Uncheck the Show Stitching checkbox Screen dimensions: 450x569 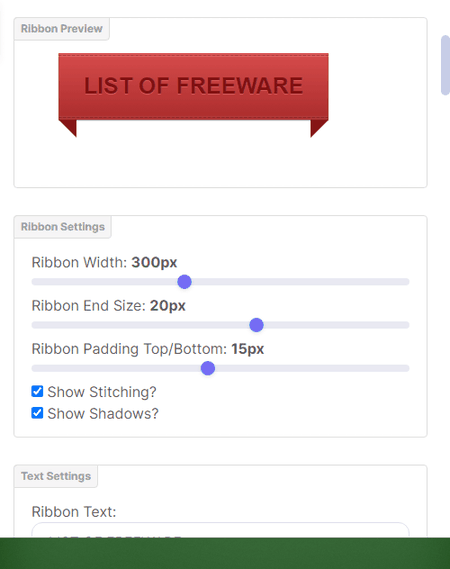coord(37,392)
